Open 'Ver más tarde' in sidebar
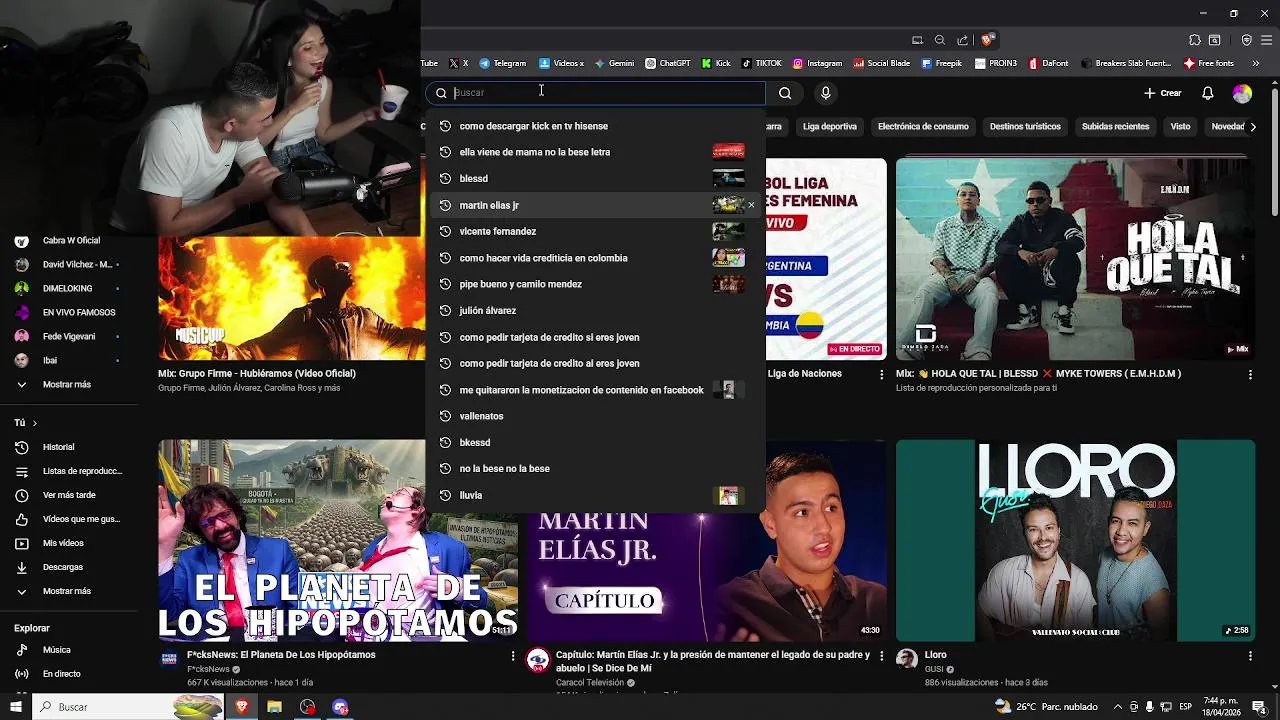The image size is (1280, 720). 68,495
